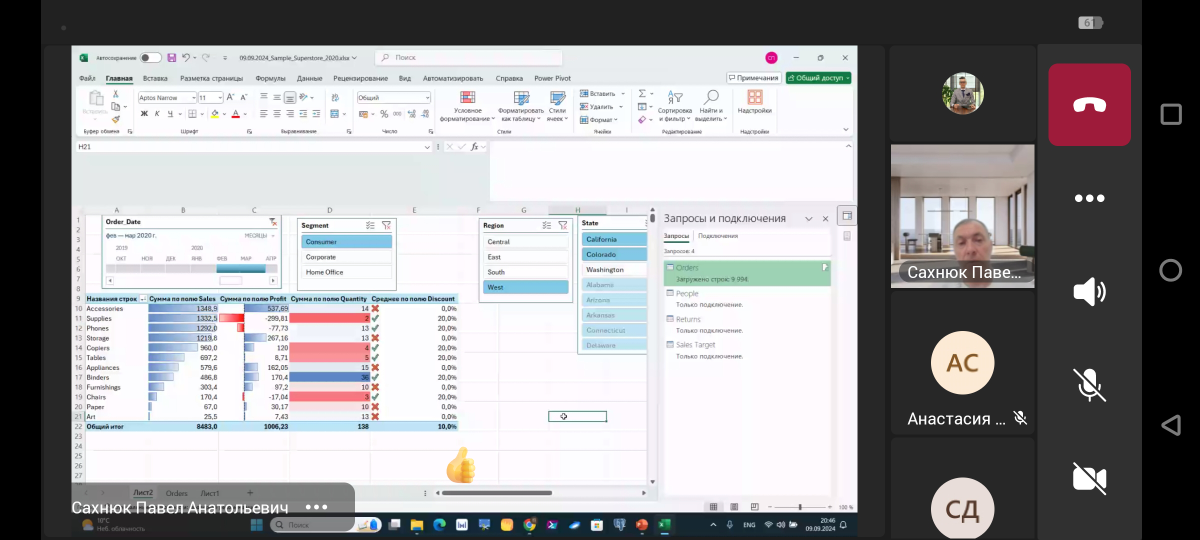Click the AutoSum sigma icon

pyautogui.click(x=642, y=93)
